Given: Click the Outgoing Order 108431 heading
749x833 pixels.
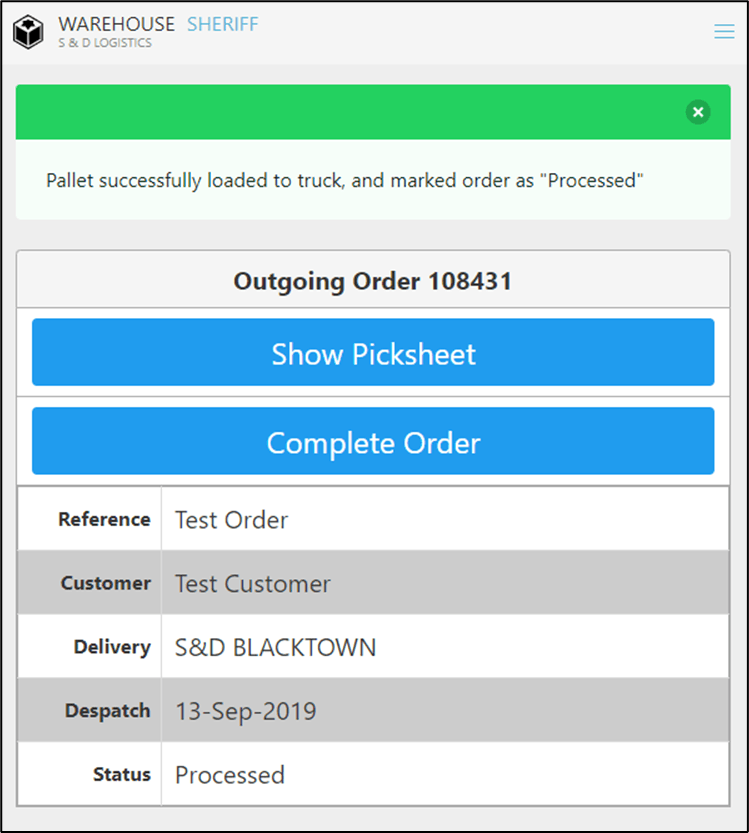Looking at the screenshot, I should [373, 282].
